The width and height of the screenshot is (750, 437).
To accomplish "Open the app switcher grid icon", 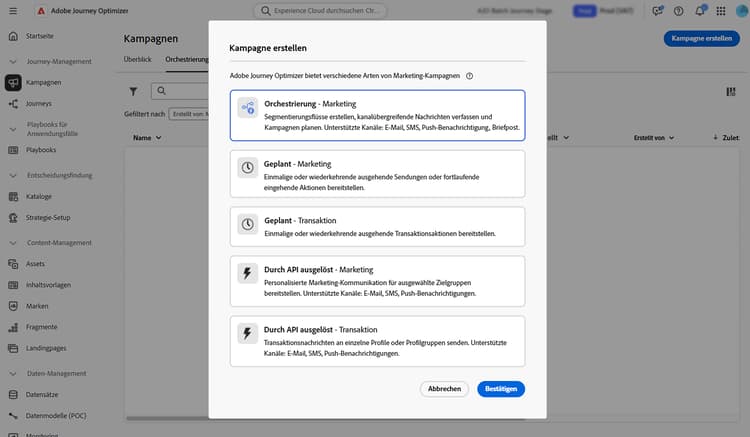I will point(721,11).
